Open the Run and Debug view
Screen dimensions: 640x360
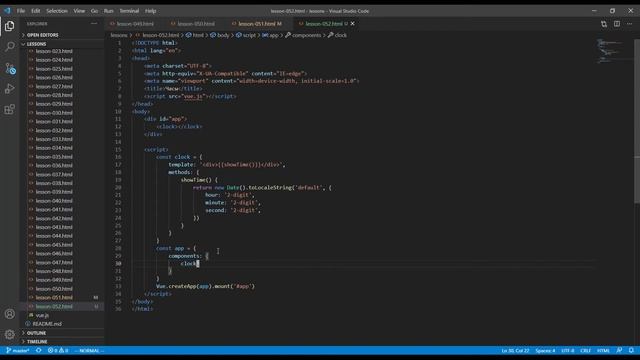[x=9, y=89]
